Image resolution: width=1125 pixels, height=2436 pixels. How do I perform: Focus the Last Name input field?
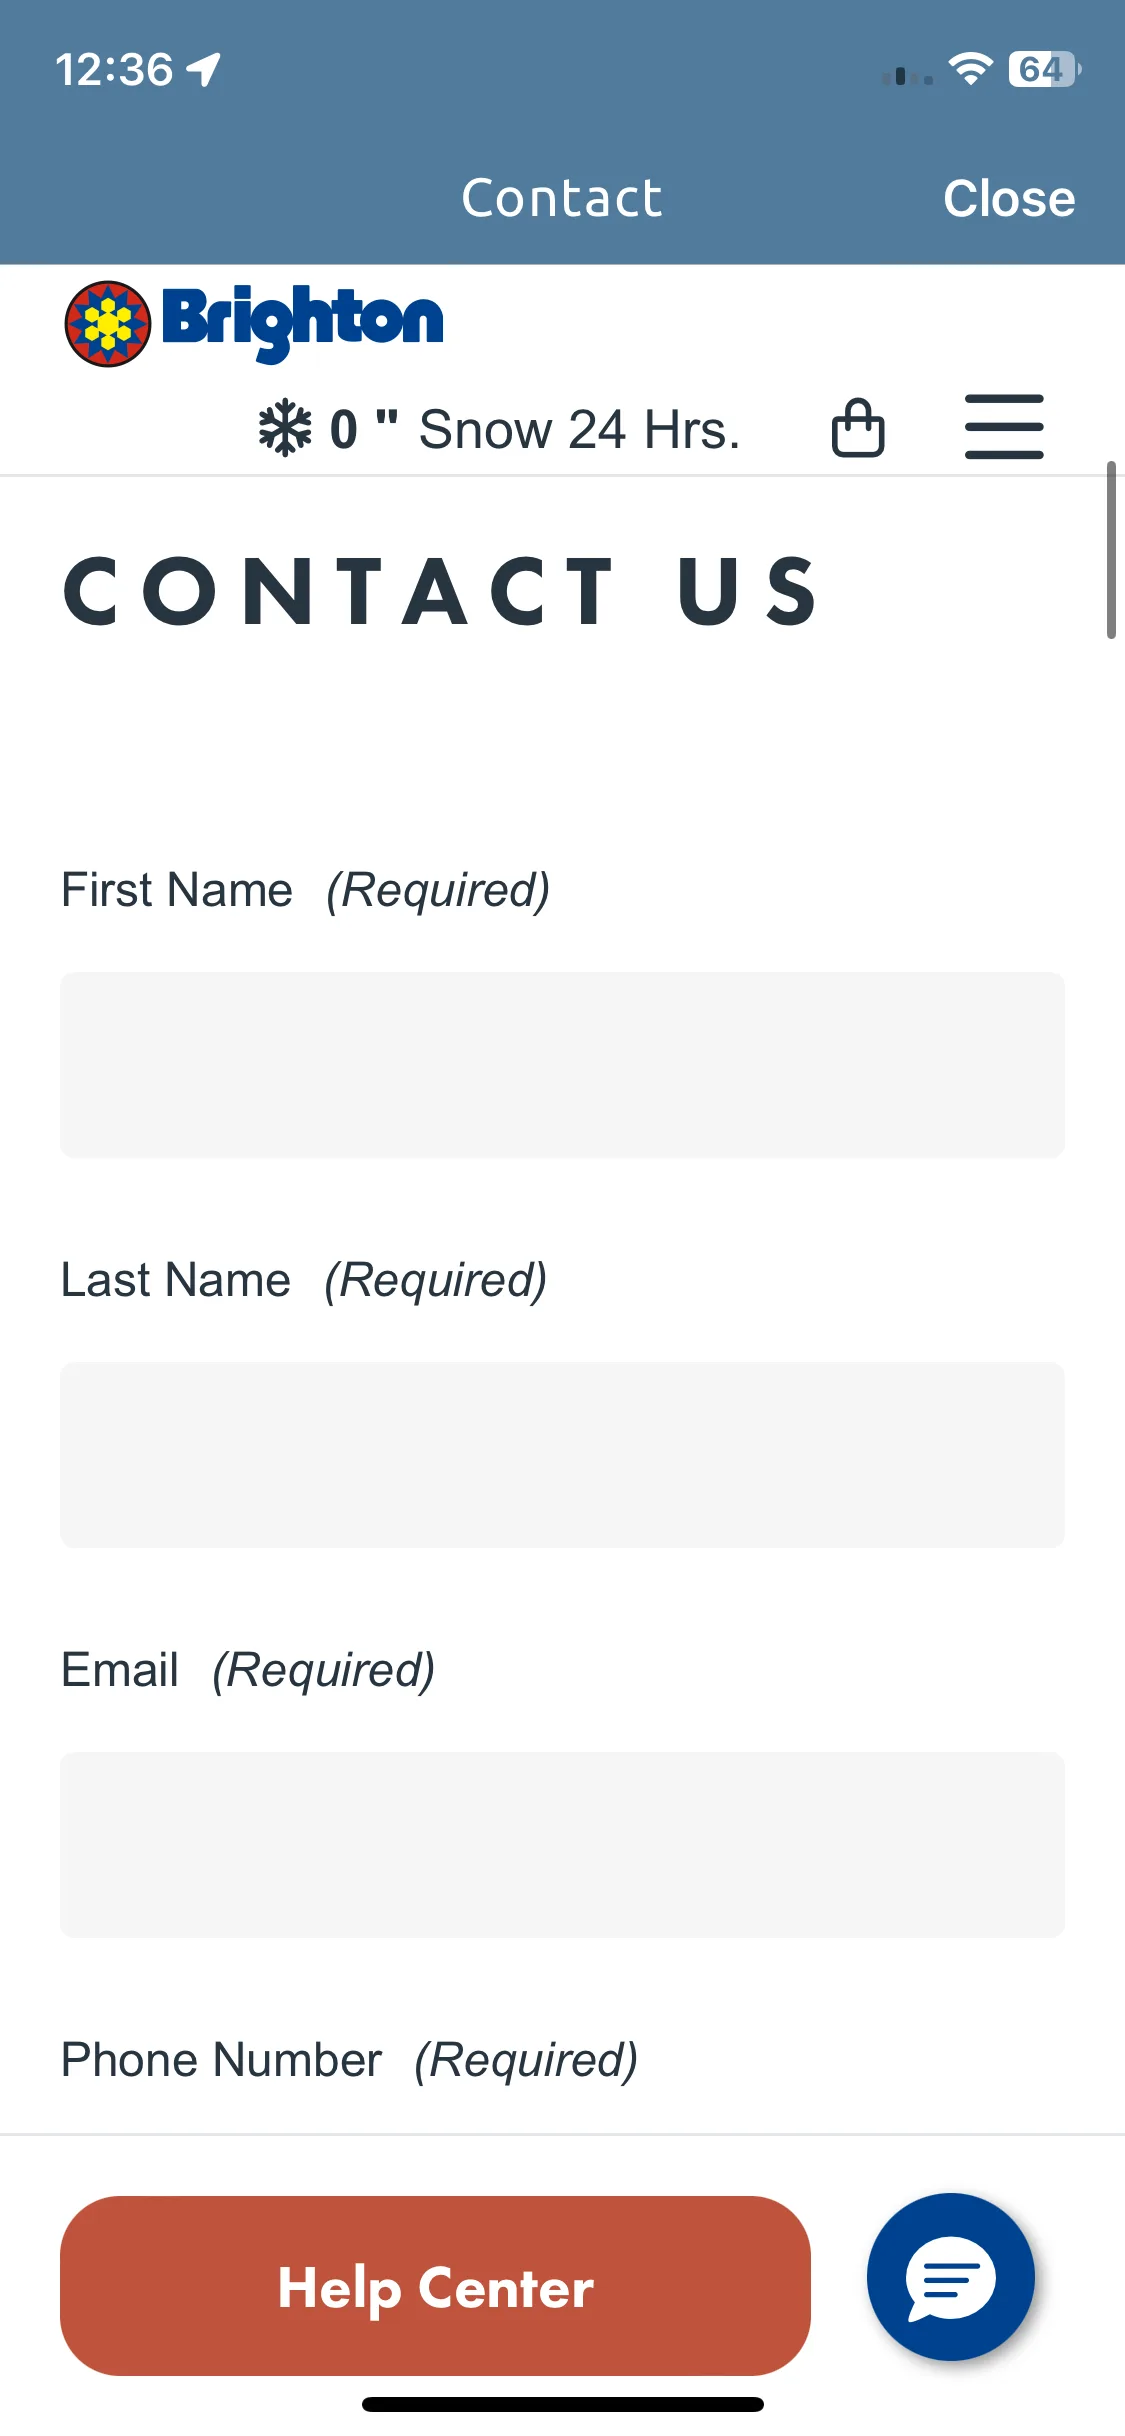pos(562,1455)
